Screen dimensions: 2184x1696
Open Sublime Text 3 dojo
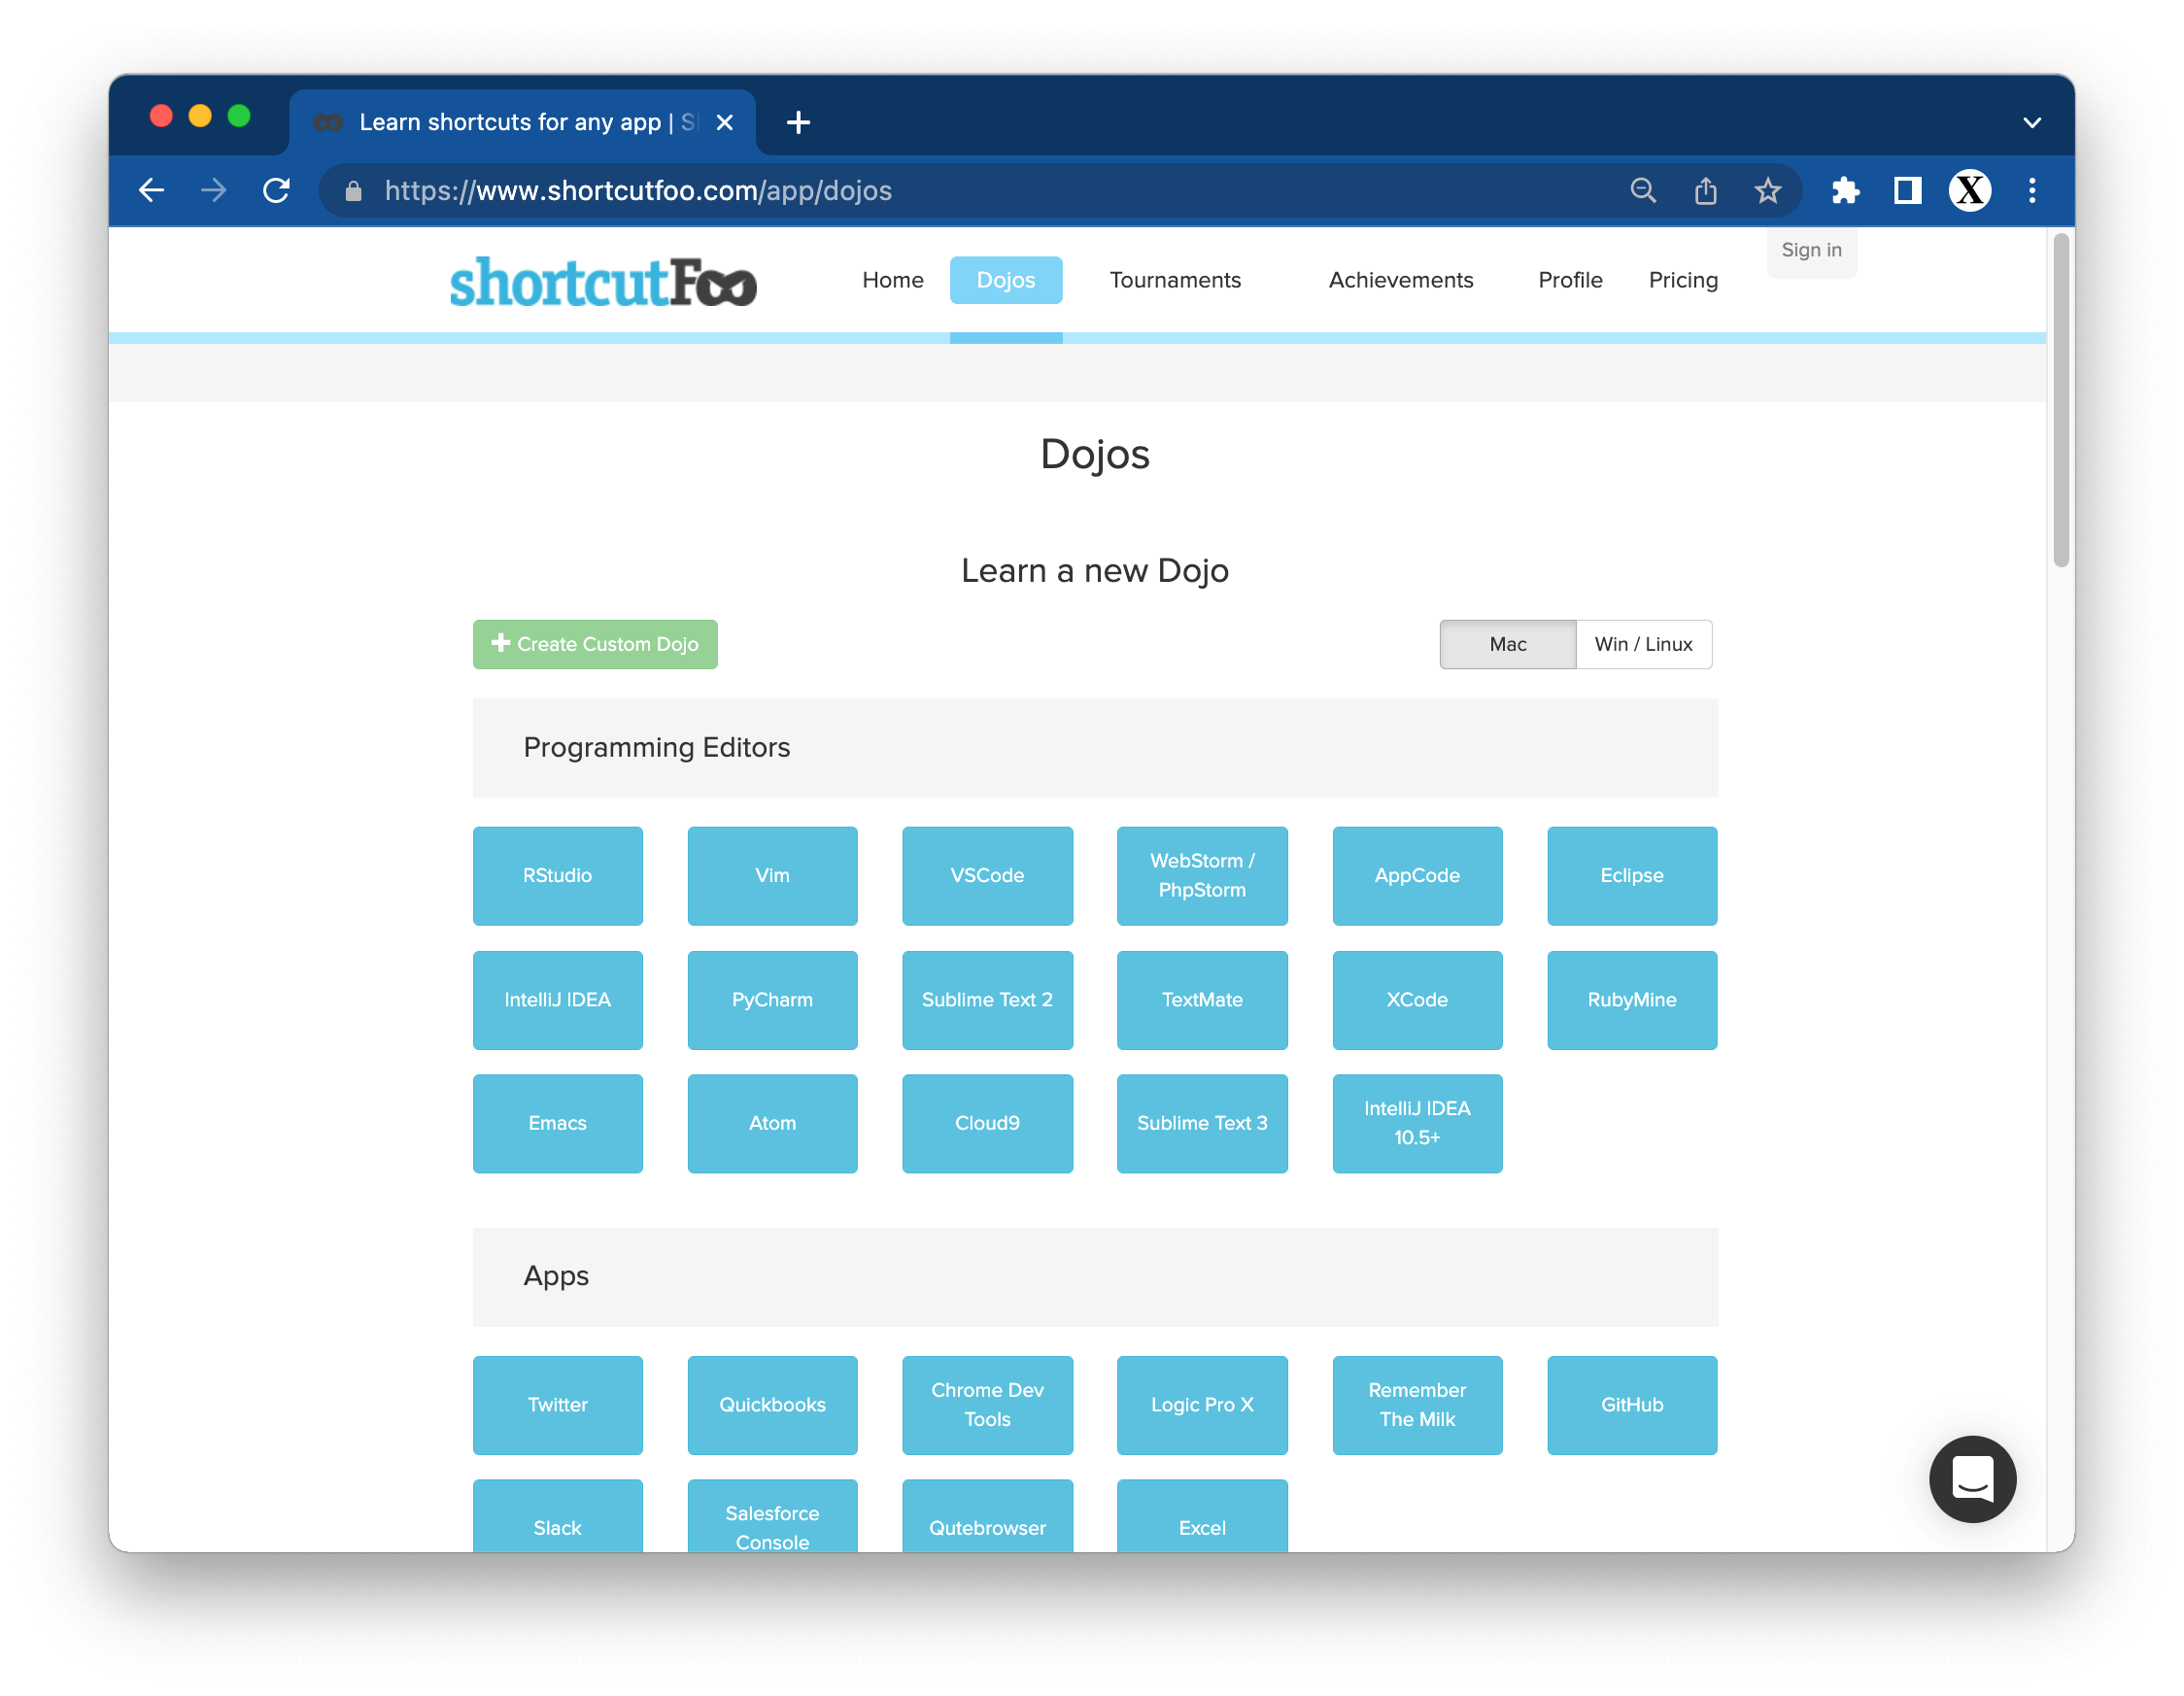coord(1202,1124)
